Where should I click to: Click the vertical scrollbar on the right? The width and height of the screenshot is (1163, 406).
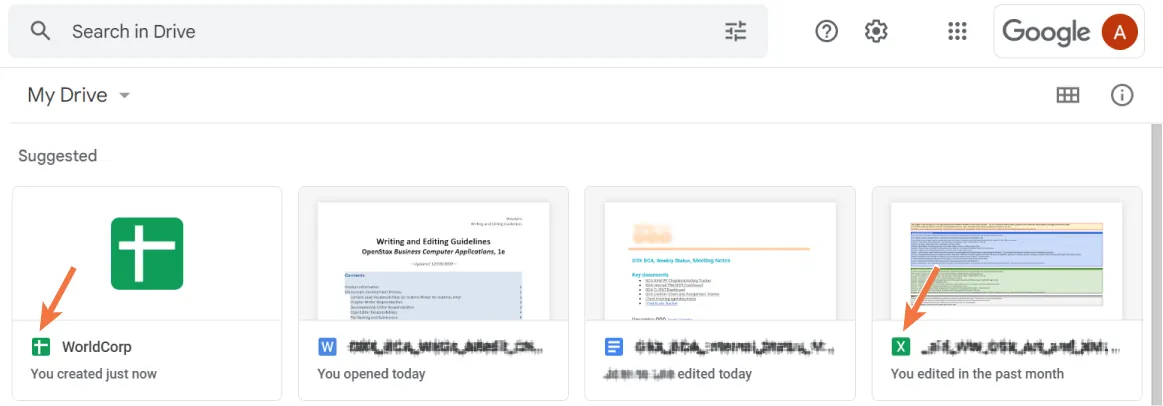point(1156,250)
